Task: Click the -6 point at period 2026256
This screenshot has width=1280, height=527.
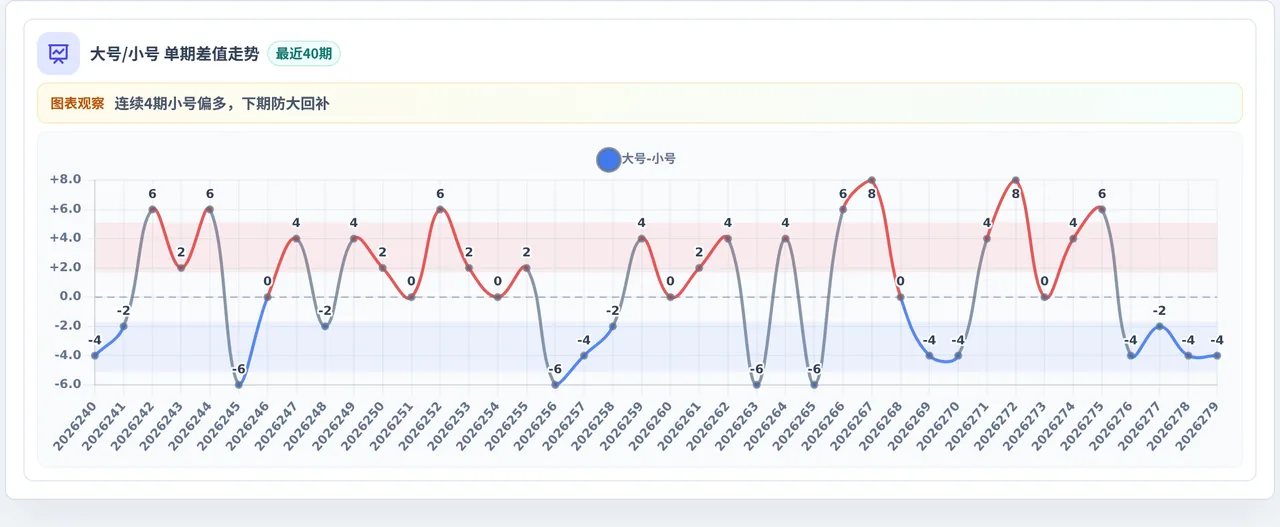Action: pos(555,385)
